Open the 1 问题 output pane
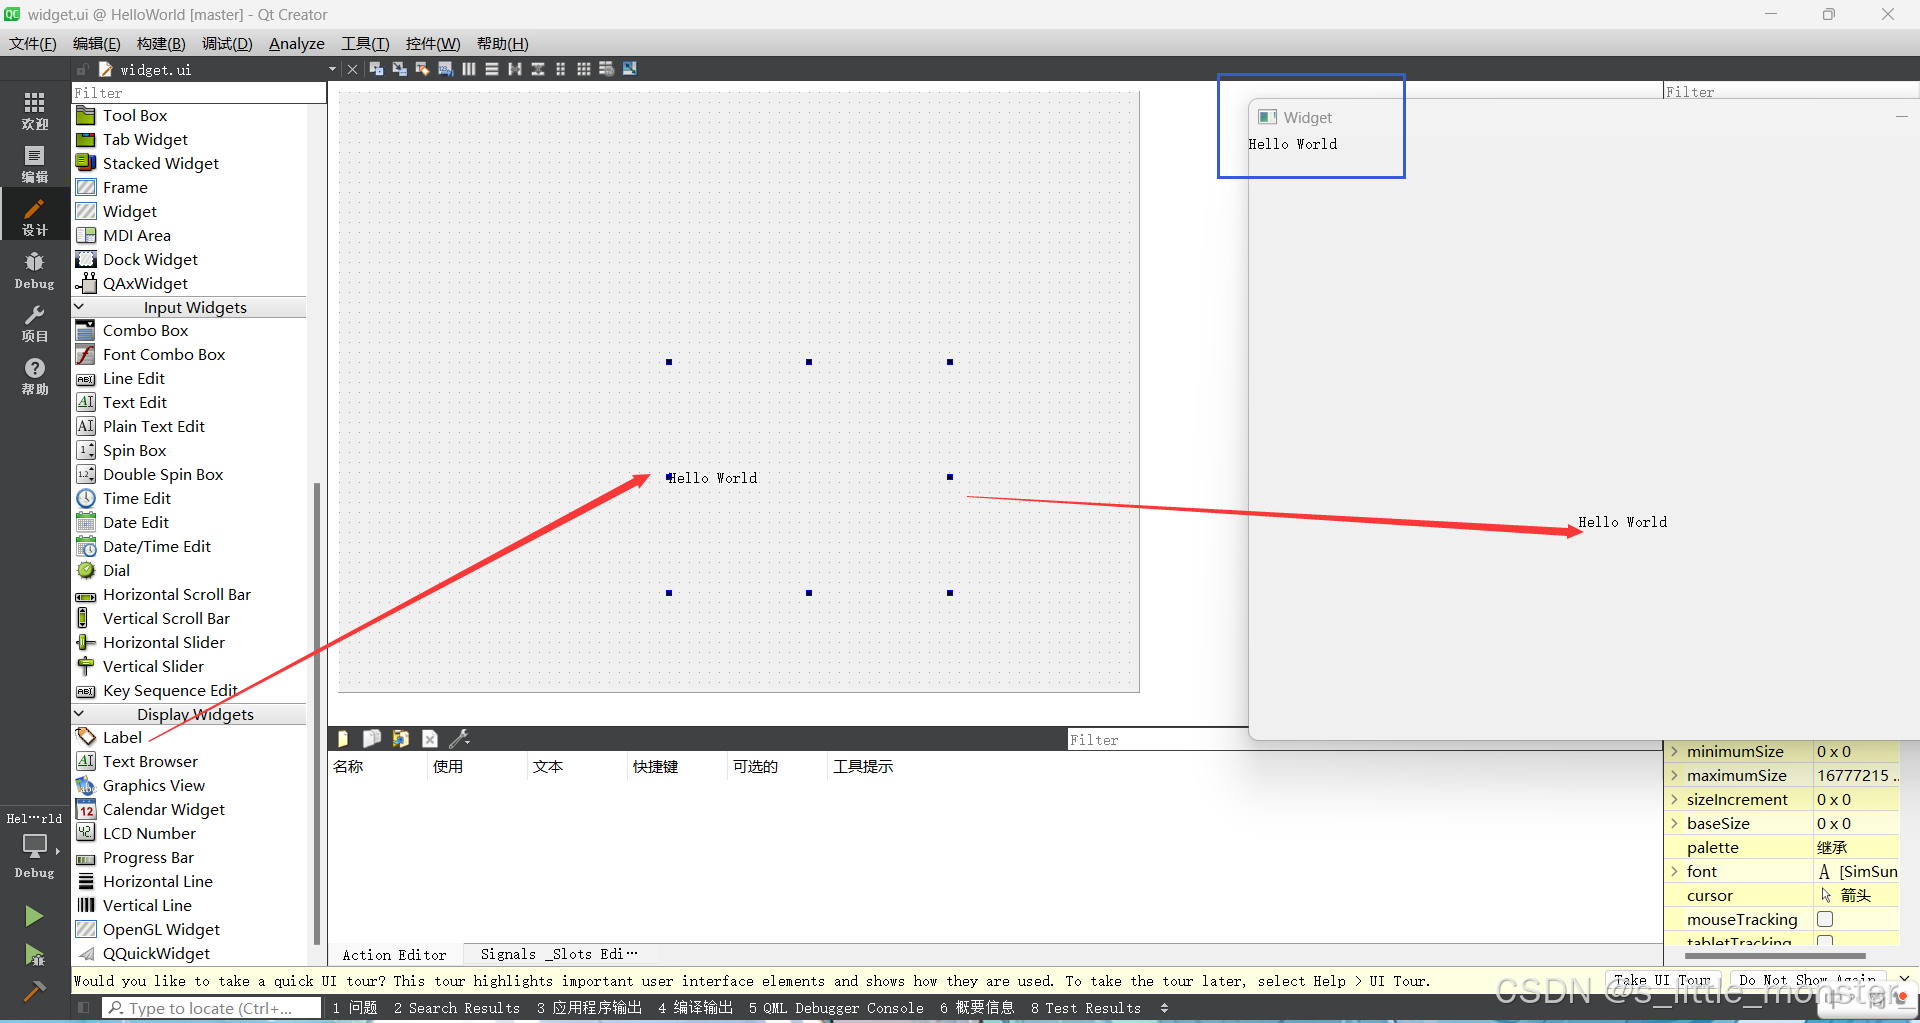Screen dimensions: 1920x1023 point(355,1008)
